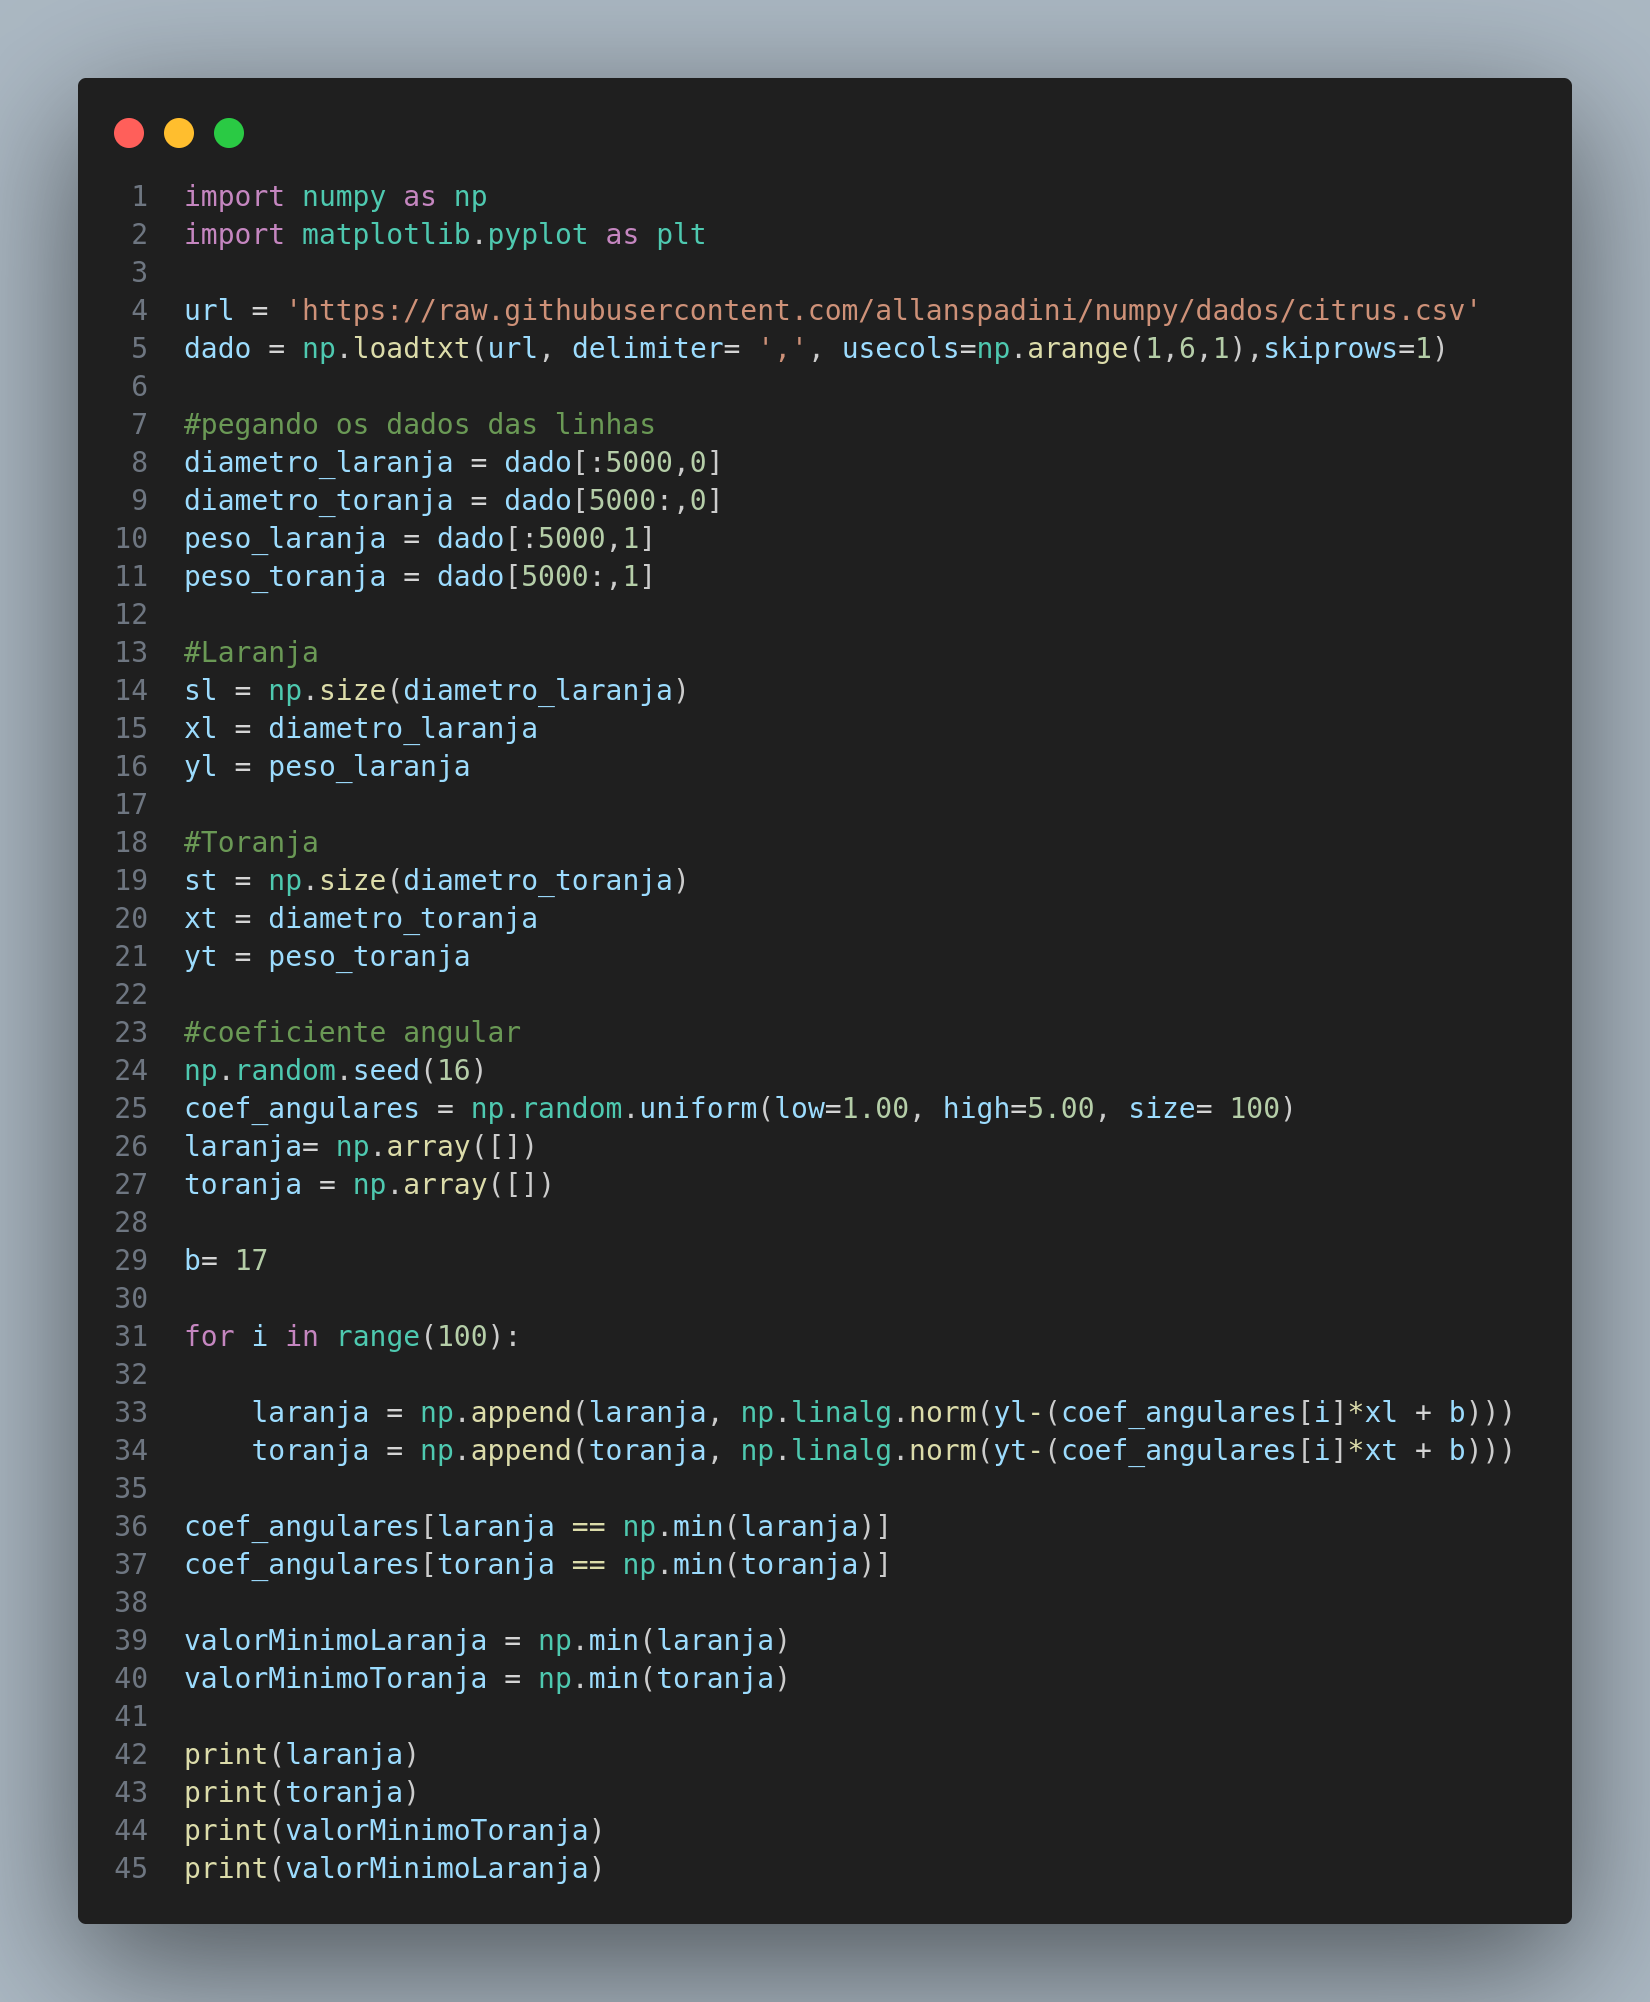Click the citrus.csv URL string
Screen dimensions: 1650x2002
tap(883, 311)
